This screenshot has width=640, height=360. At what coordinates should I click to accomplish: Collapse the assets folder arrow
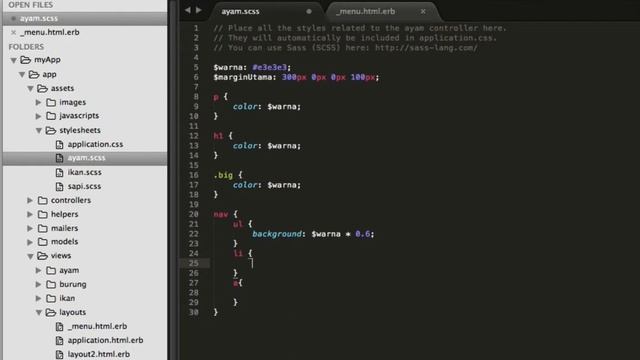30,89
